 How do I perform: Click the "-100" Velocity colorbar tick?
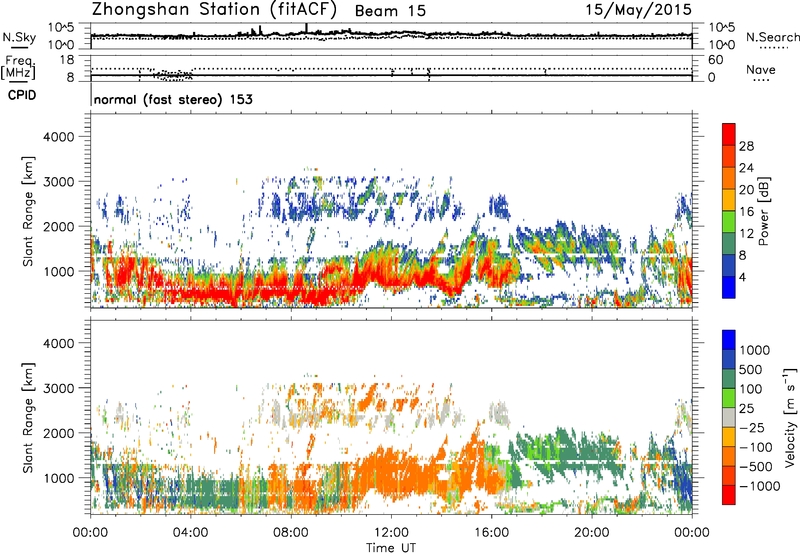pyautogui.click(x=755, y=447)
